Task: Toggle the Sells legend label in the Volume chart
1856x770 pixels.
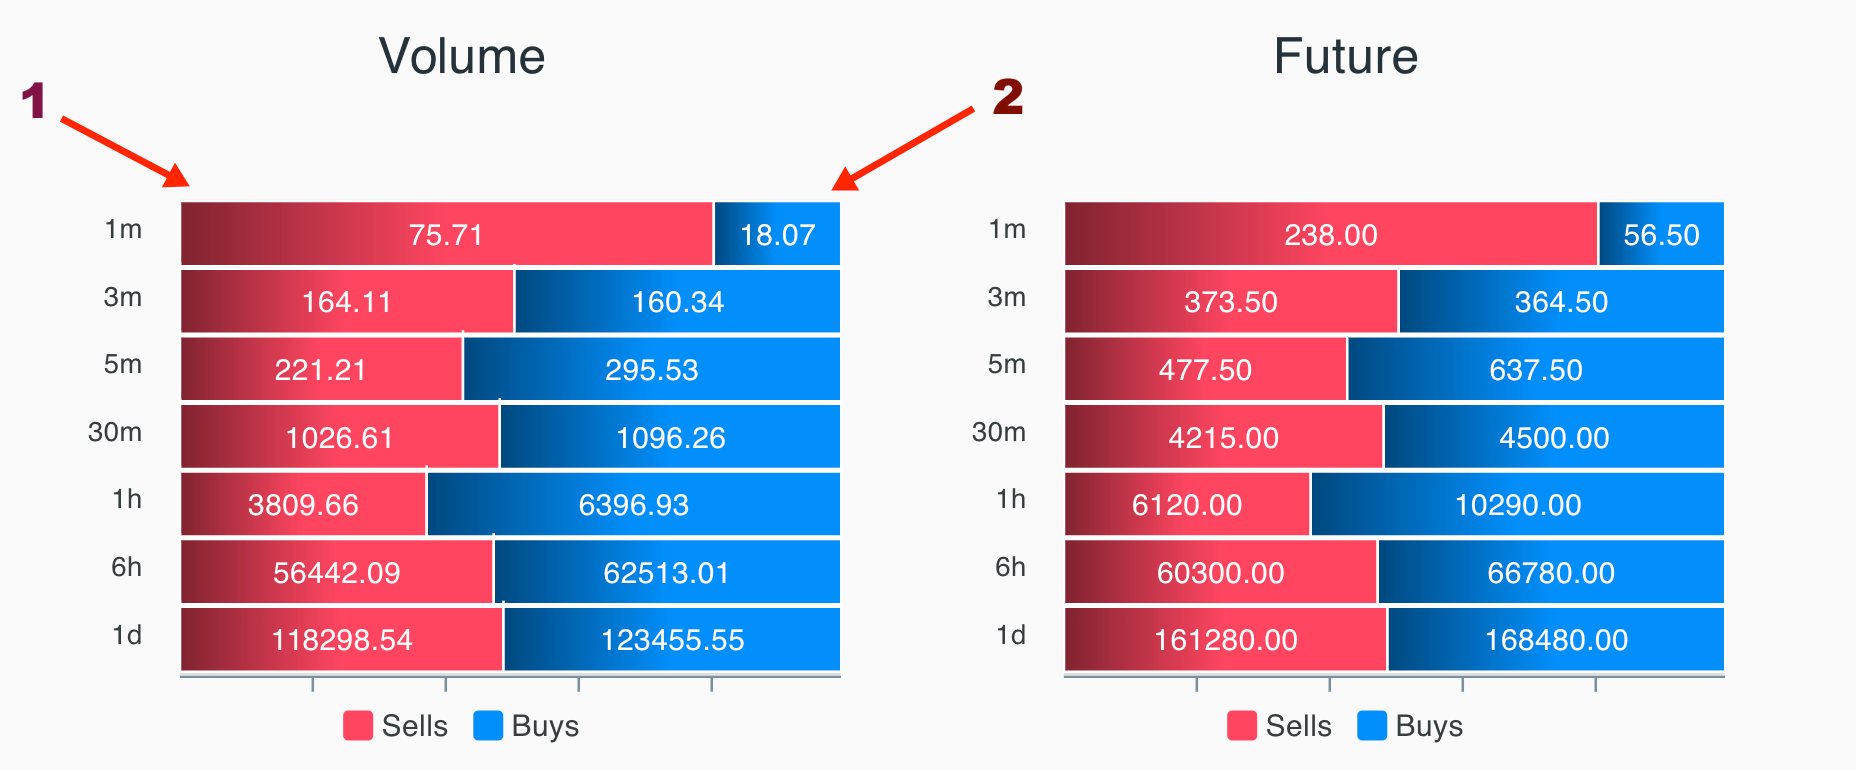Action: tap(414, 726)
